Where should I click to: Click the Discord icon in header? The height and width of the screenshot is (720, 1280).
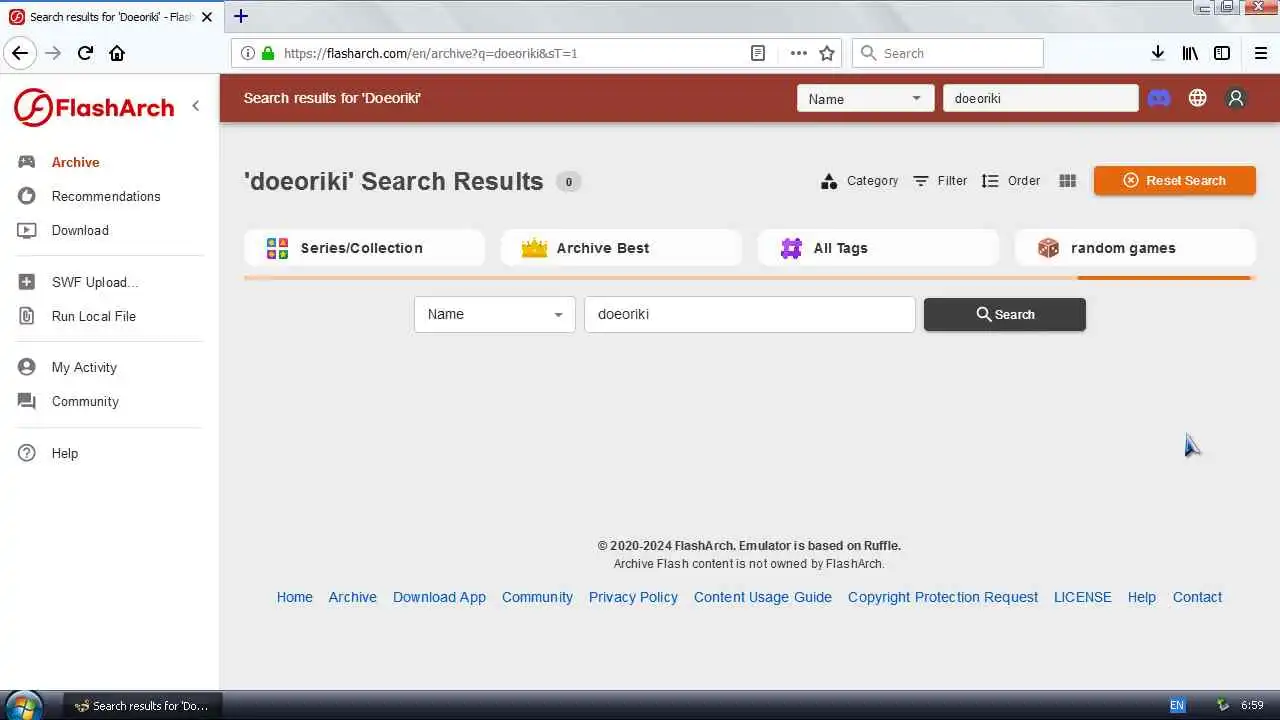point(1159,98)
